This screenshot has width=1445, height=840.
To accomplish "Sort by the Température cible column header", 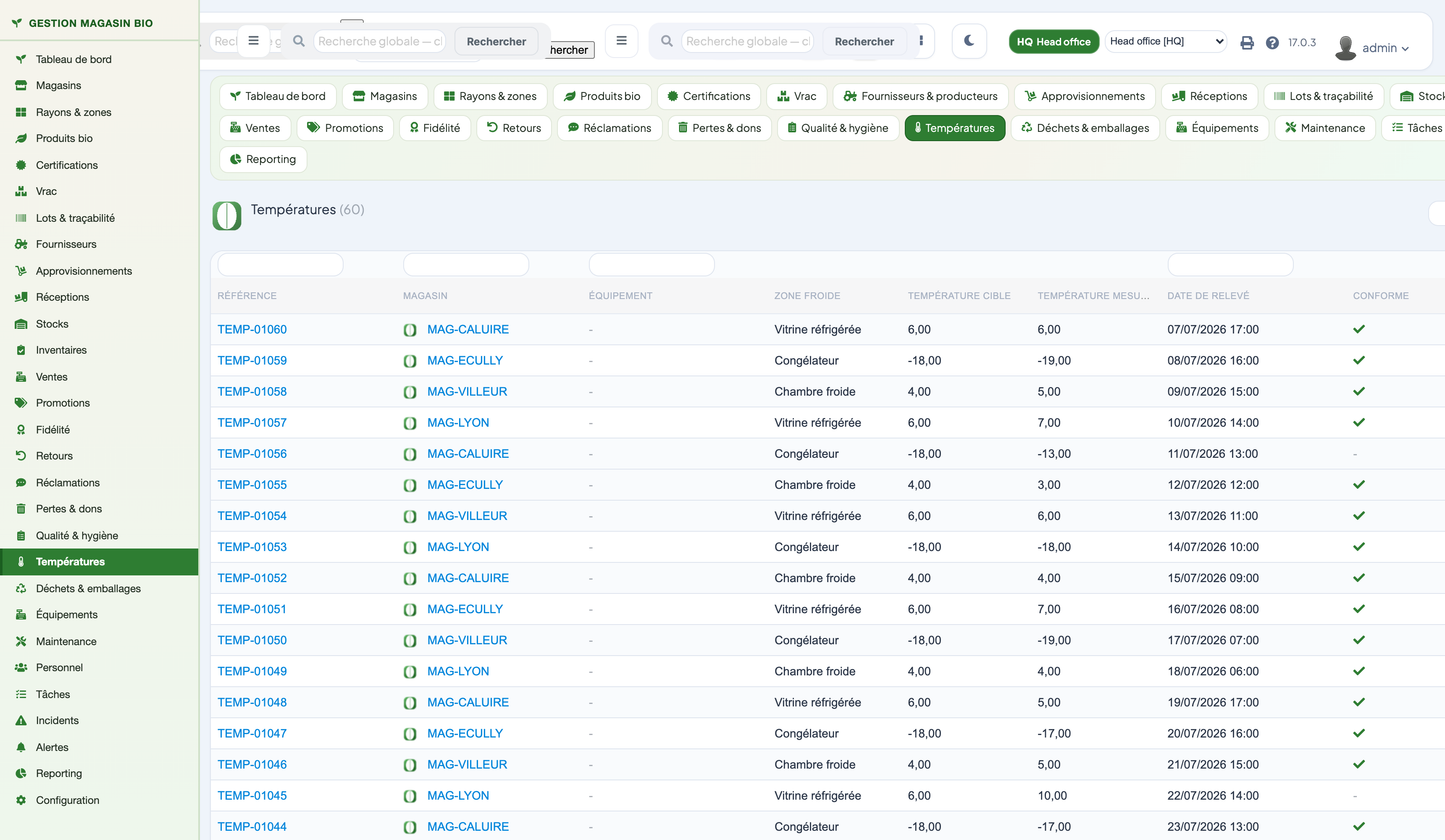I will [x=959, y=296].
